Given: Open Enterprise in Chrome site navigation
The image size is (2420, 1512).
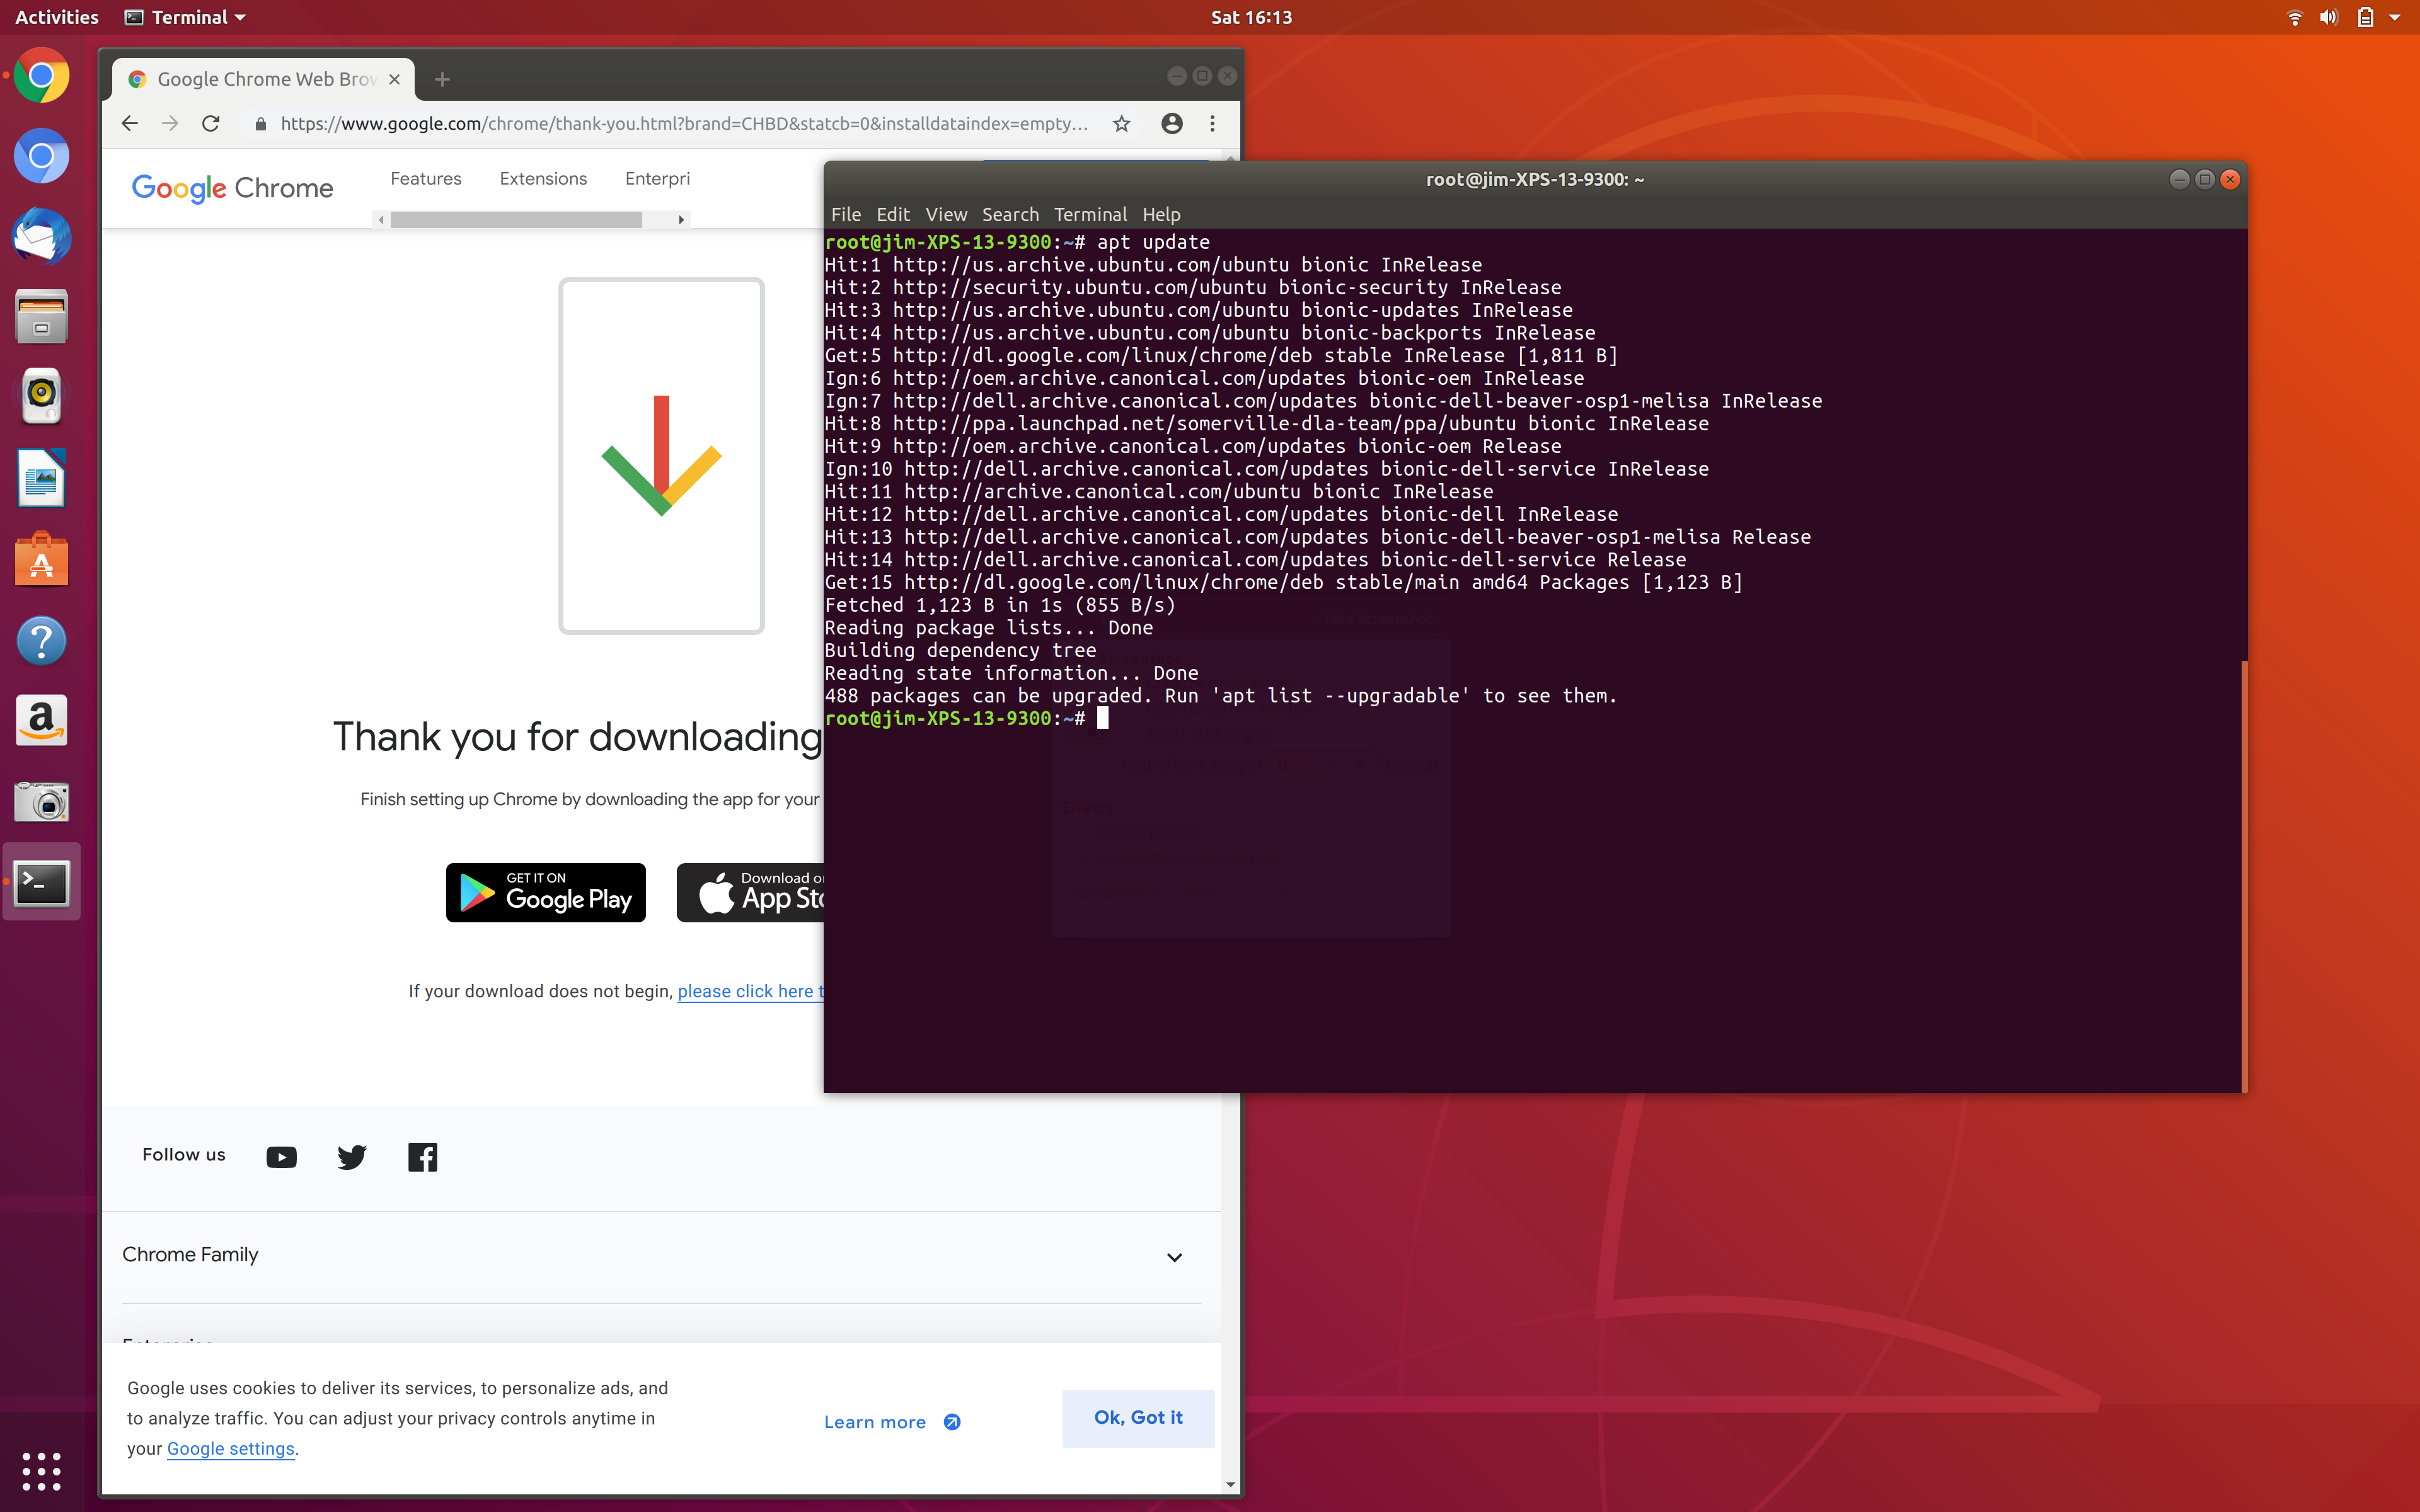Looking at the screenshot, I should tap(657, 178).
